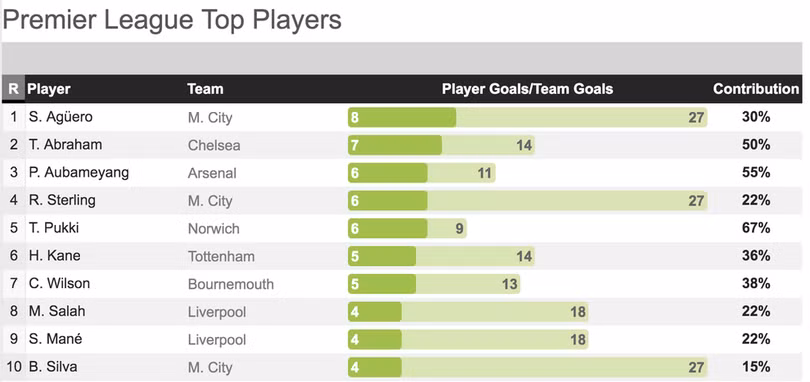810x382 pixels.
Task: Select the H. Kane row name
Action: pyautogui.click(x=54, y=256)
